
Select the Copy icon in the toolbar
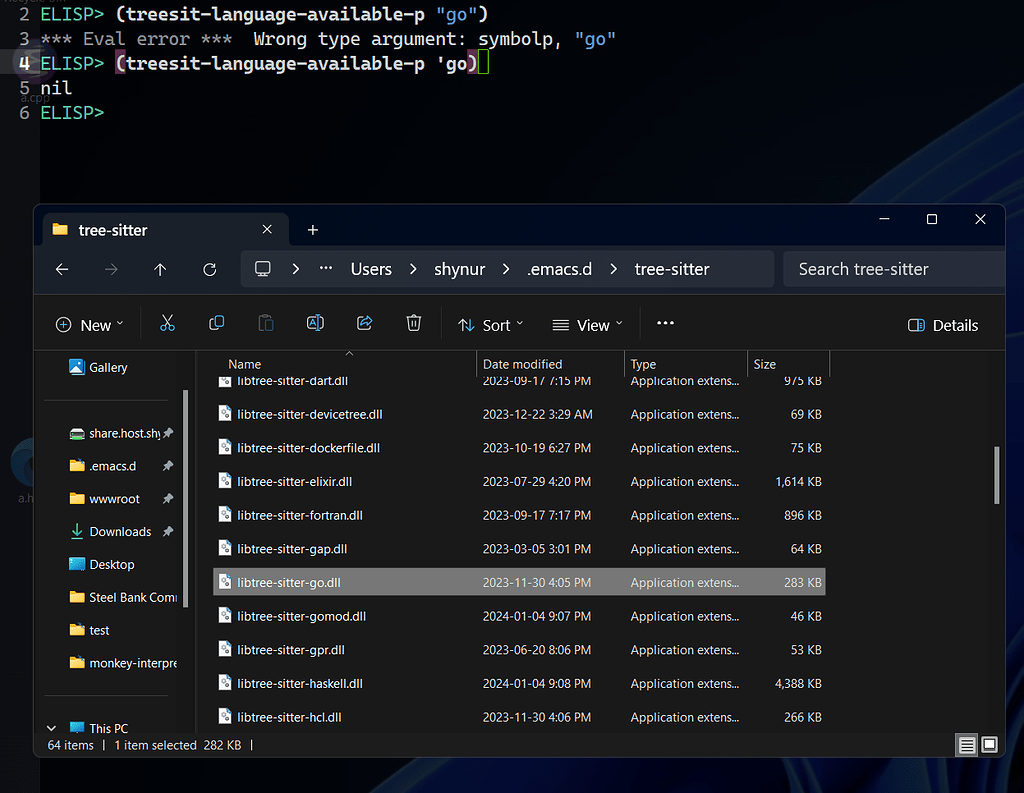[216, 323]
